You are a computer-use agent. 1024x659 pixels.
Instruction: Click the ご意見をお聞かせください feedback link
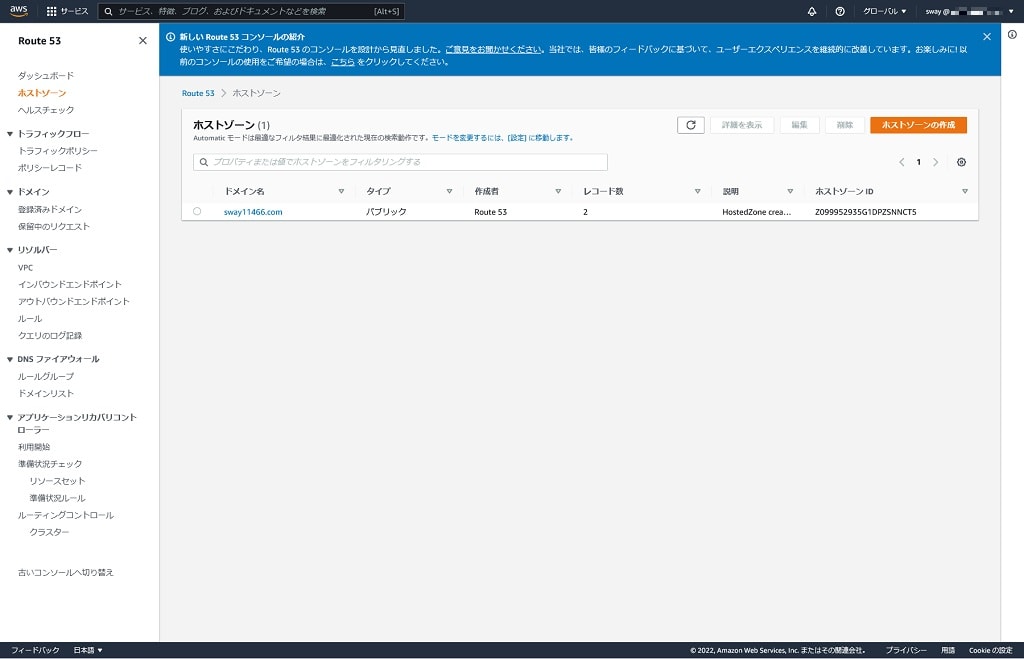[x=494, y=50]
